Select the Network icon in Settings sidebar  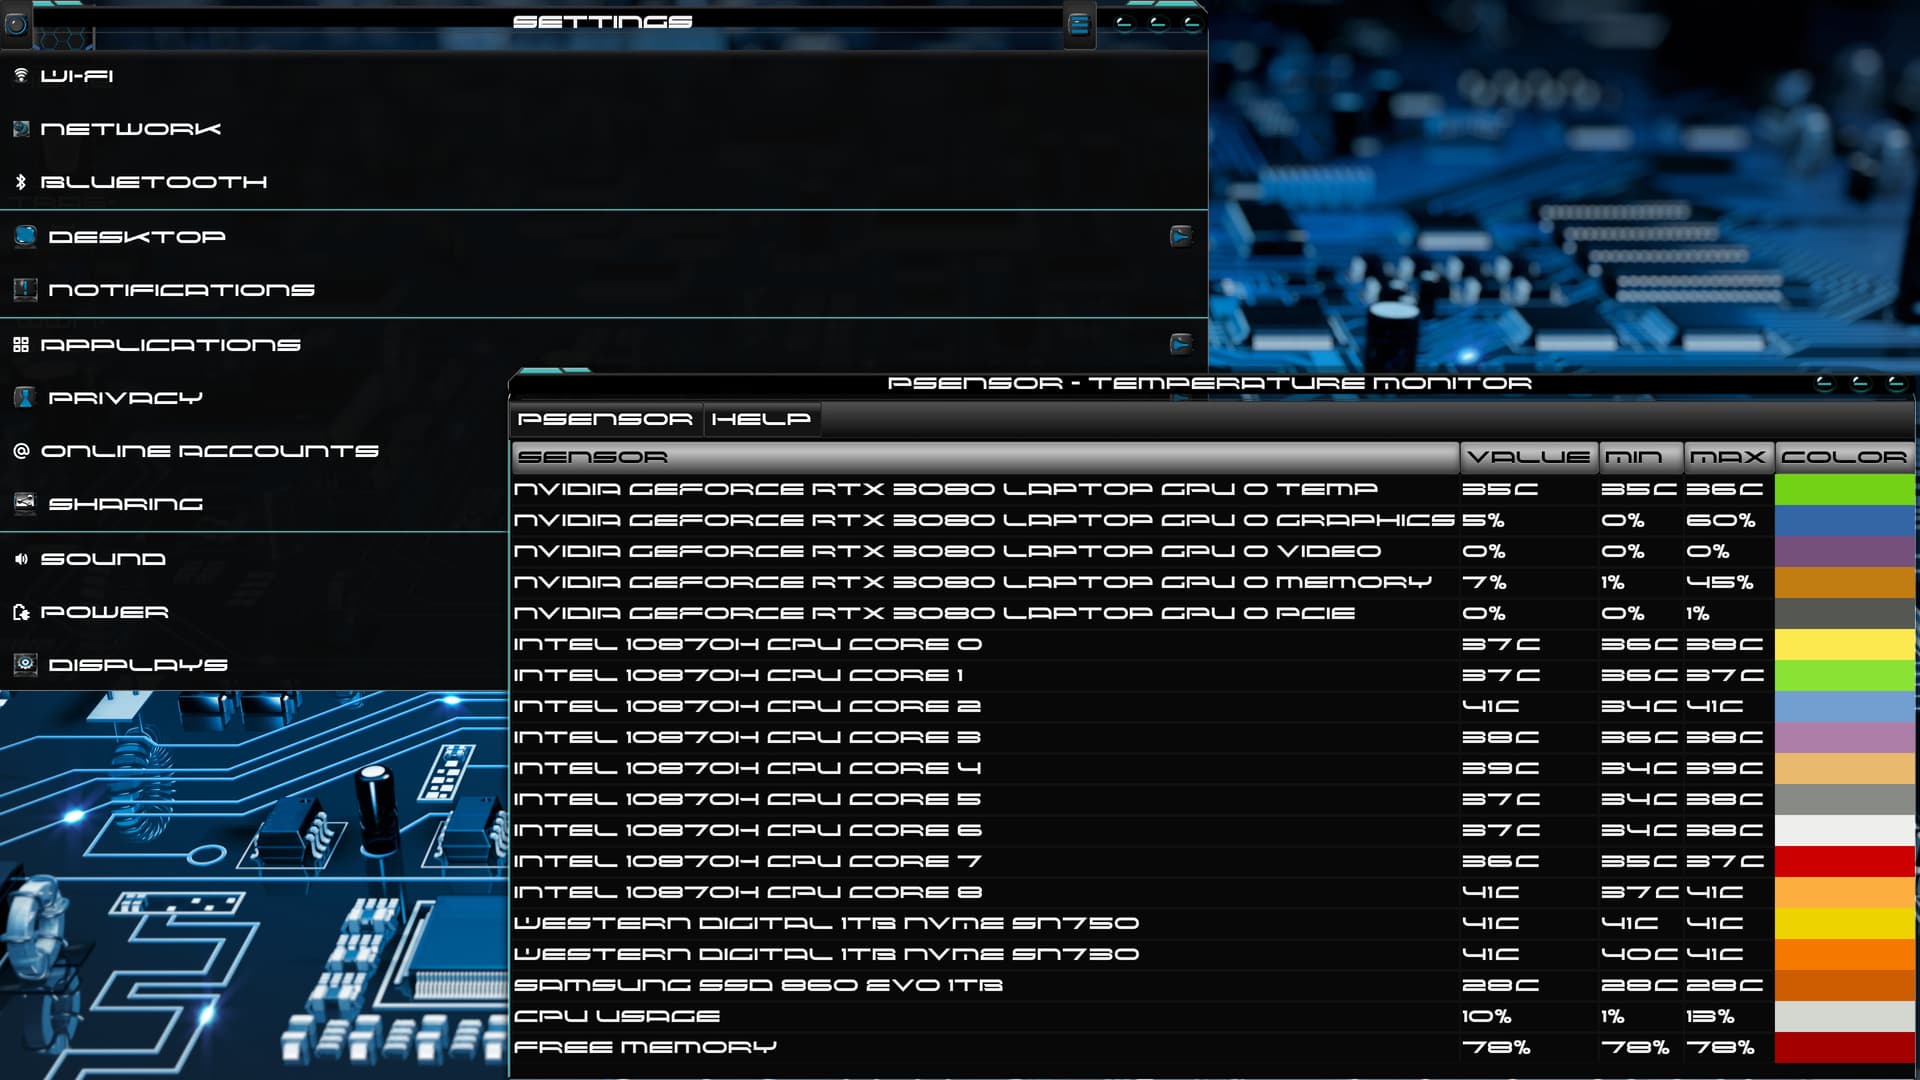[21, 129]
